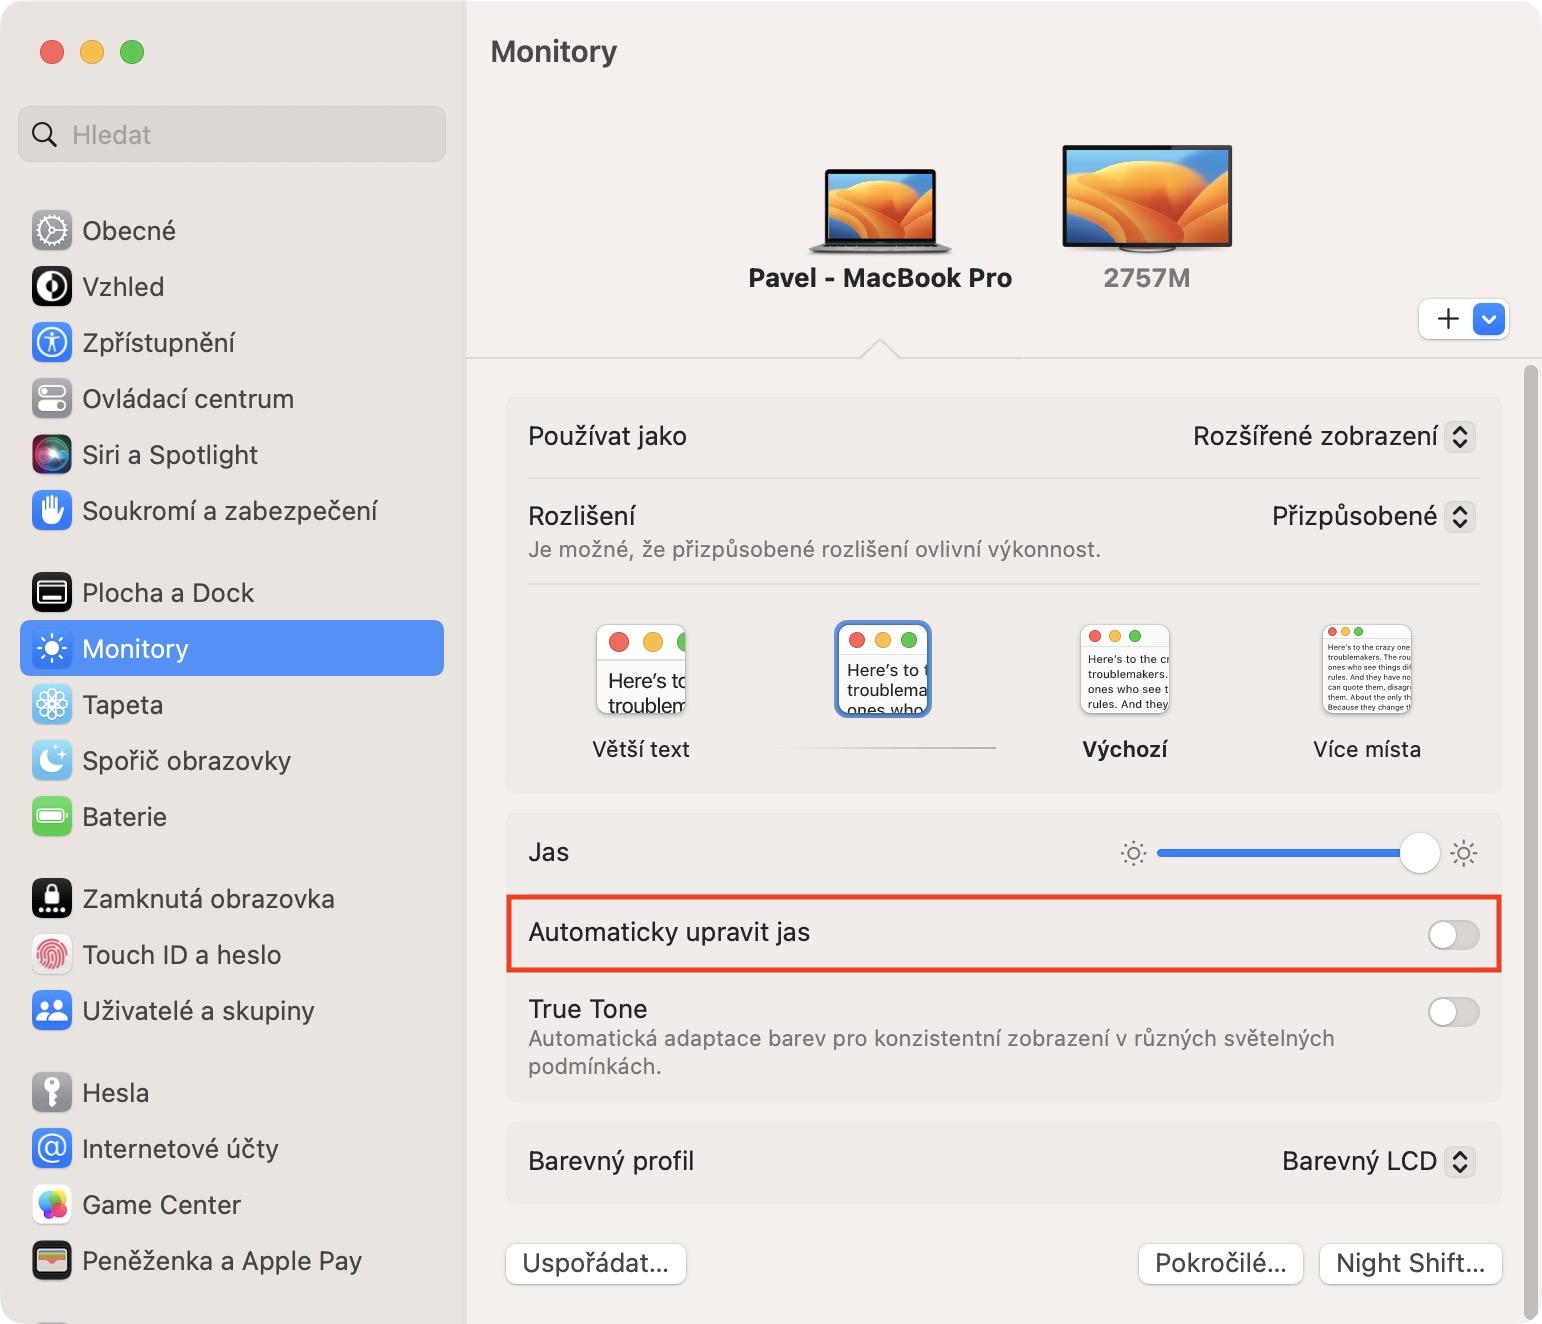Image resolution: width=1542 pixels, height=1324 pixels.
Task: Select the Více místa resolution thumbnail
Action: tap(1366, 669)
